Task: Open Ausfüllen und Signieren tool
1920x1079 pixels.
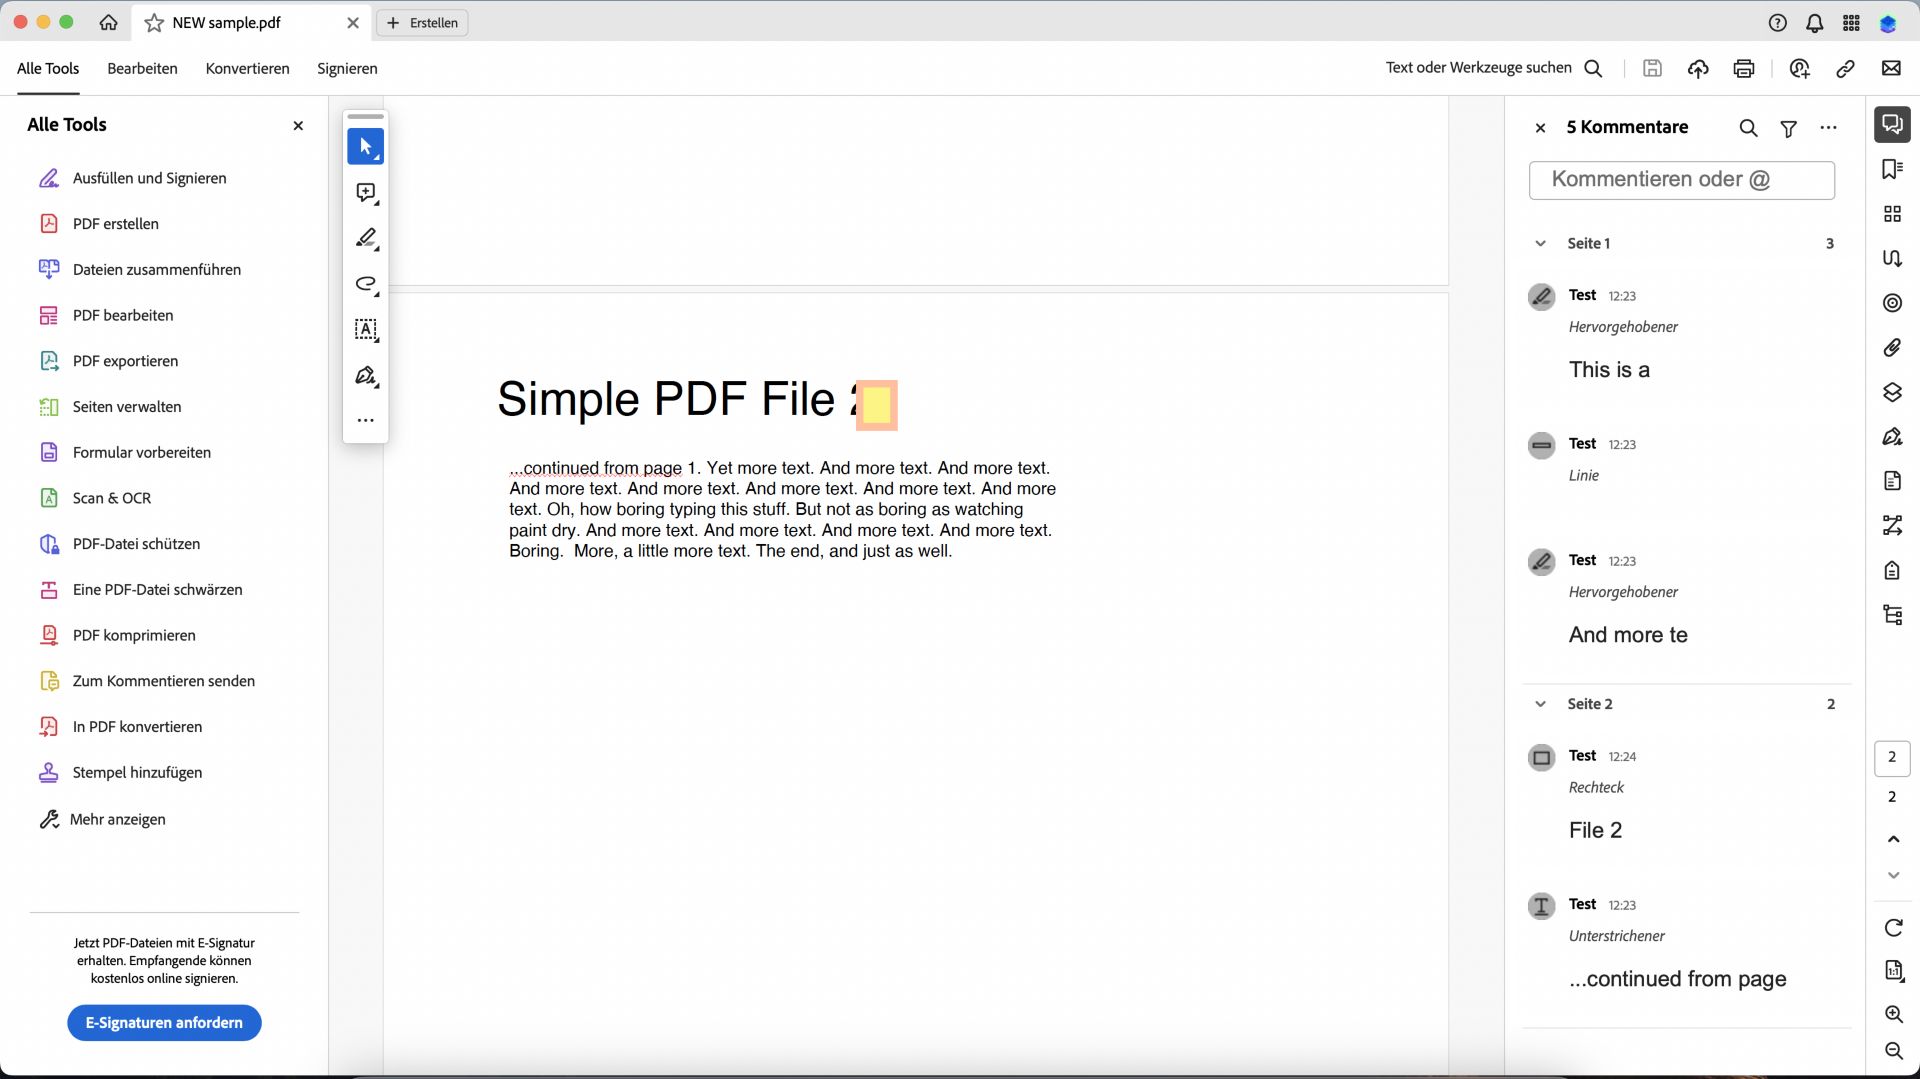Action: click(x=133, y=178)
